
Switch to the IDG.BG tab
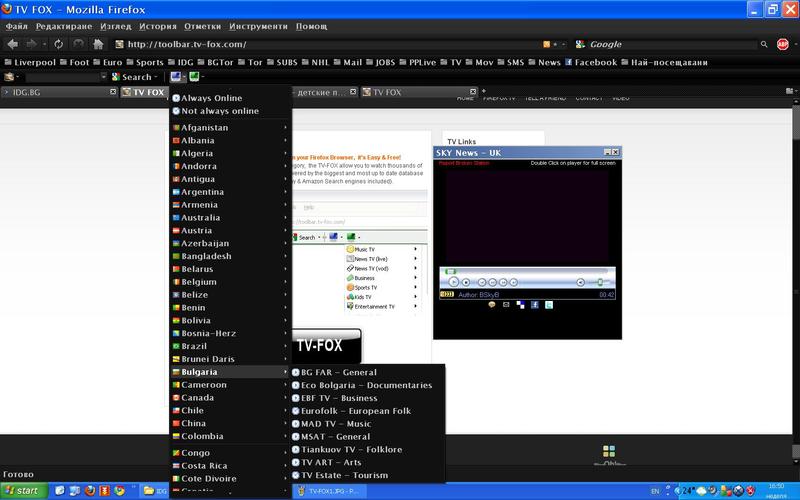60,92
